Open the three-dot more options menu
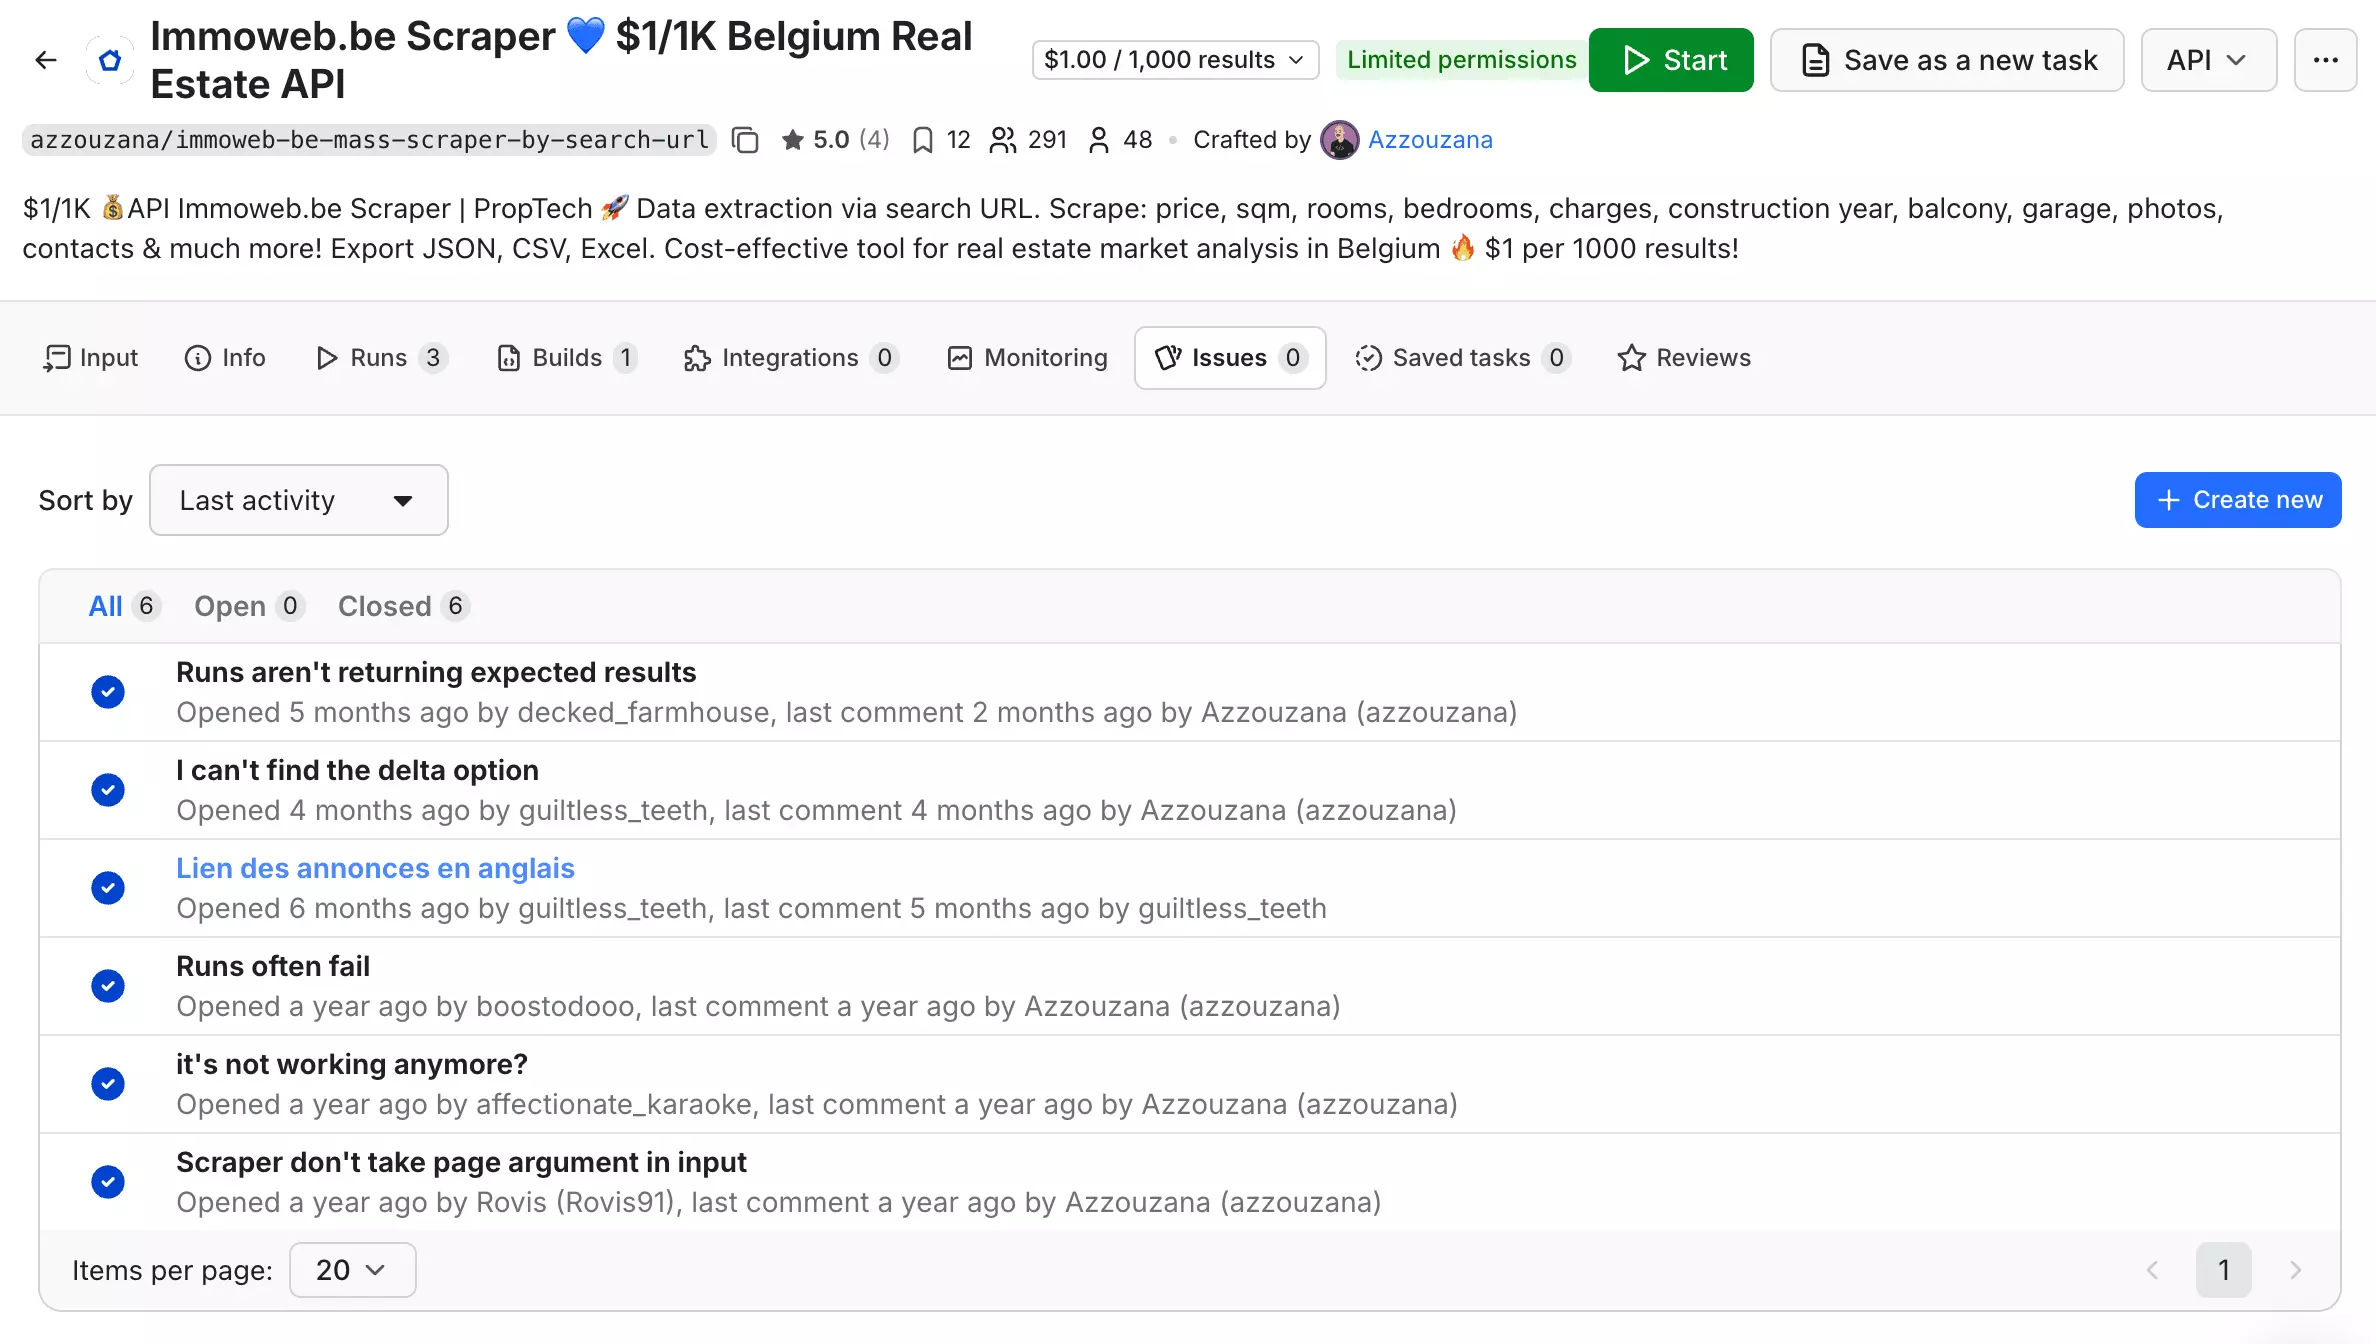 2325,60
